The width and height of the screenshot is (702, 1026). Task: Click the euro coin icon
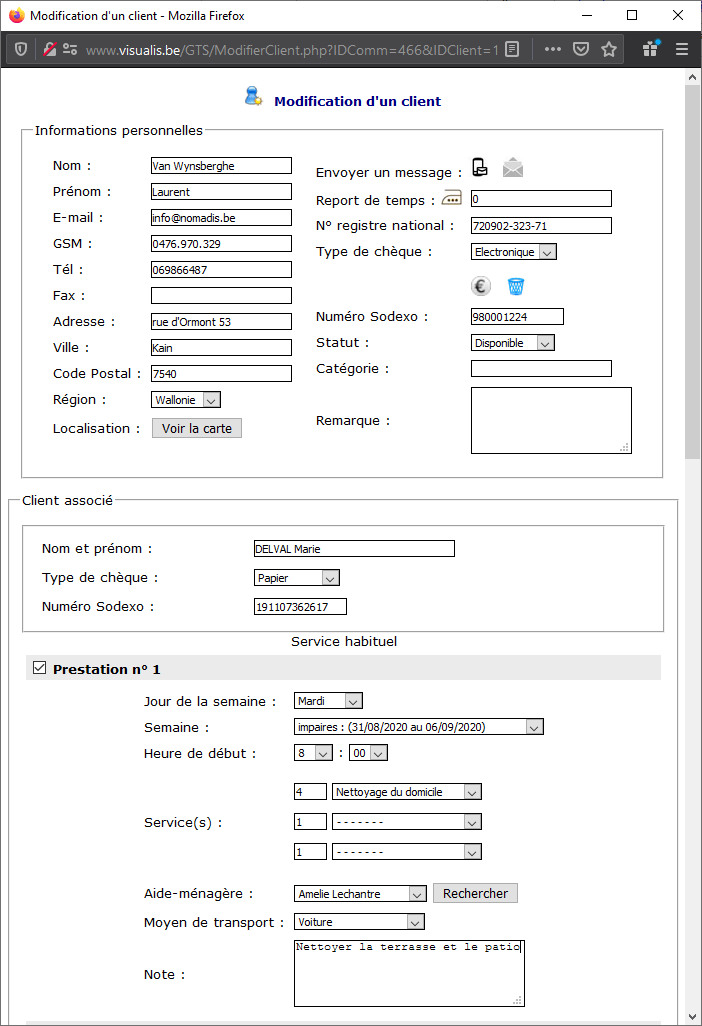point(481,286)
